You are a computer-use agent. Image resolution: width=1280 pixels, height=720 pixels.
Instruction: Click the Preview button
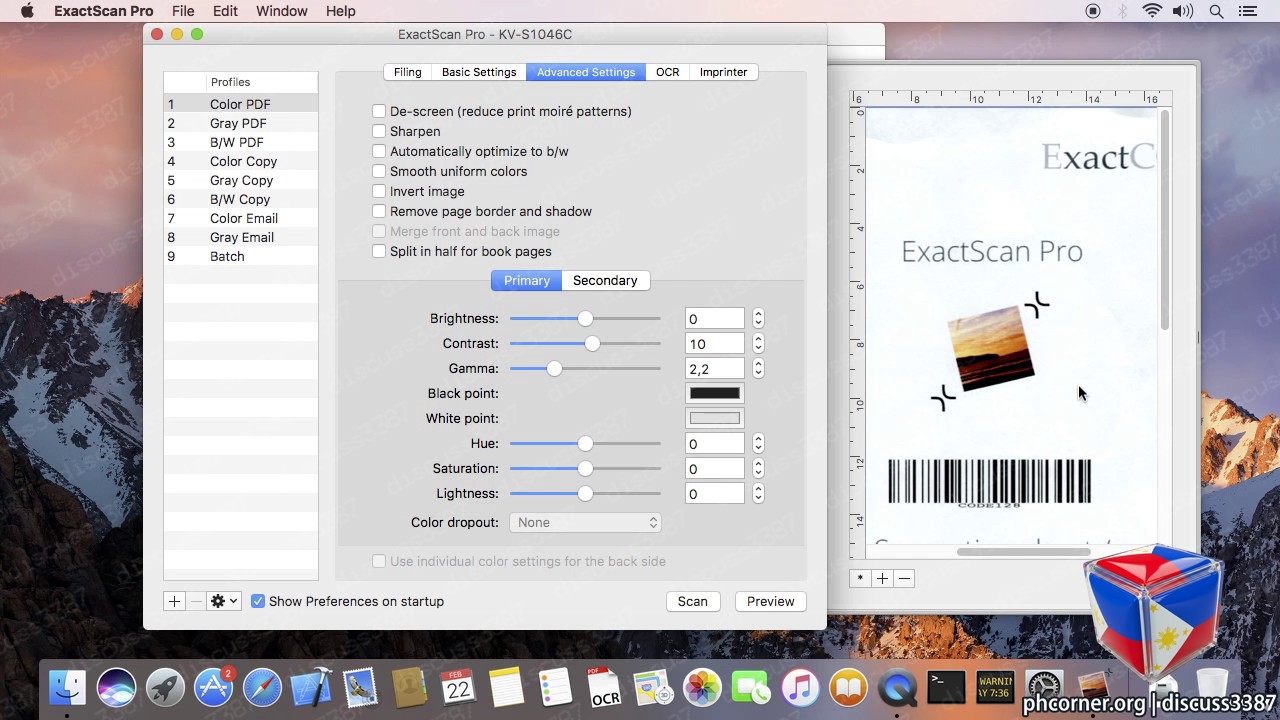[770, 601]
